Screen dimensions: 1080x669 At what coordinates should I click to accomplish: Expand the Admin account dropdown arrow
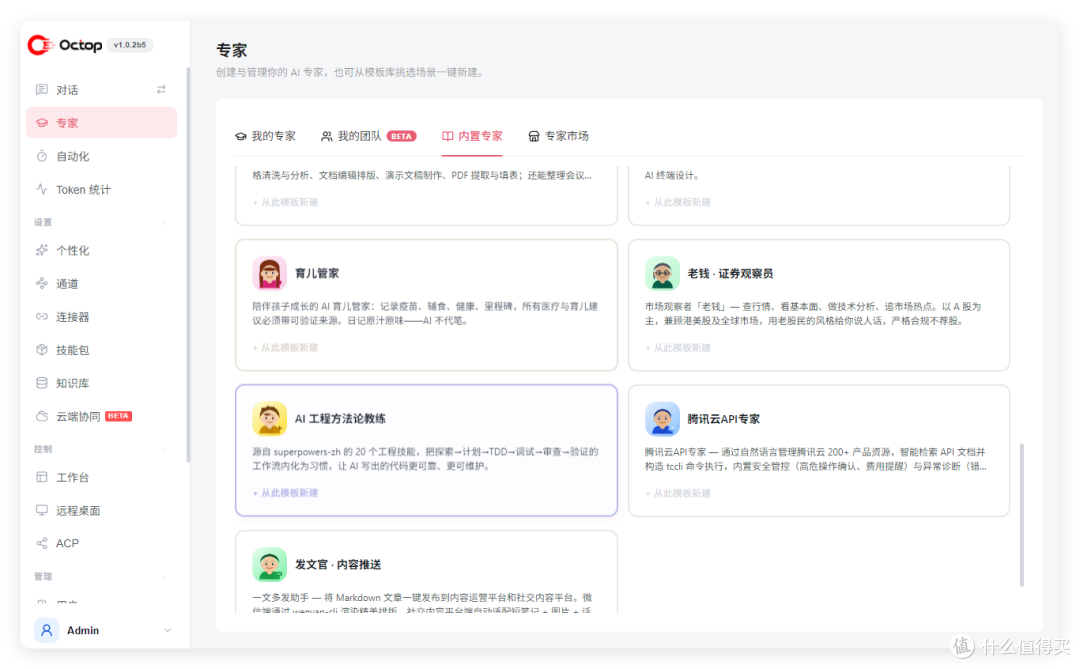[167, 630]
